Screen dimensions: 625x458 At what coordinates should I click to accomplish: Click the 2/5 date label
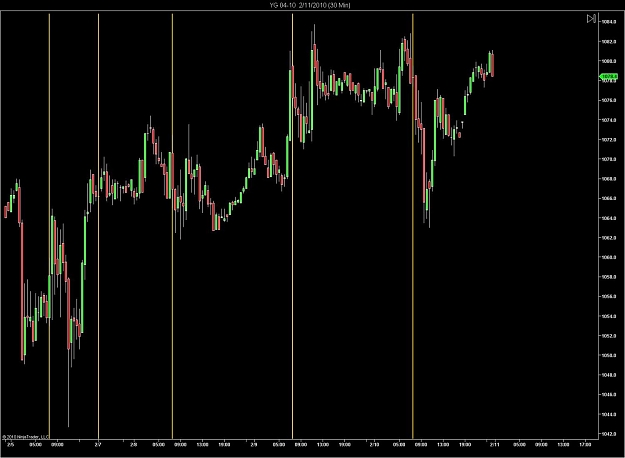coord(10,444)
